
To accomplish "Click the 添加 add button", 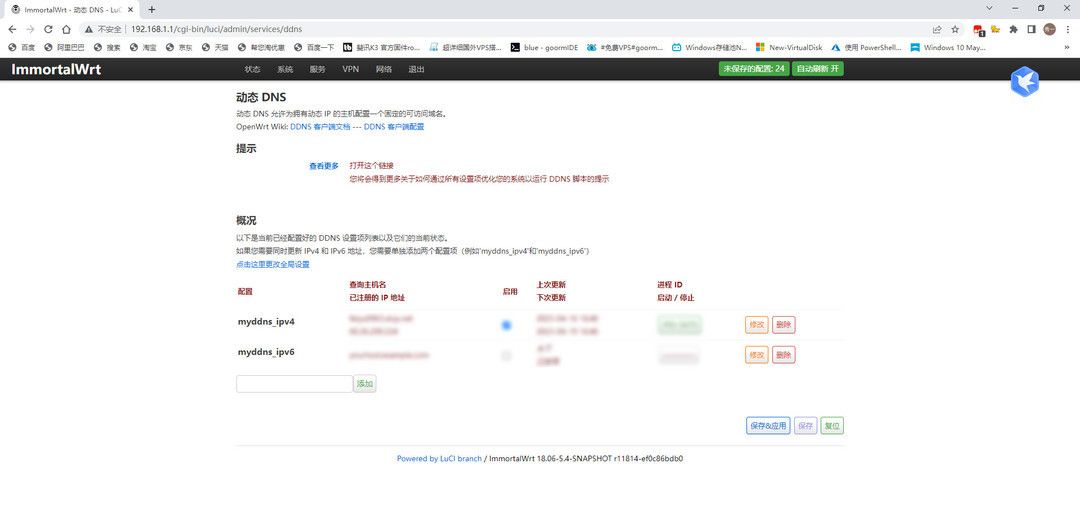I will pyautogui.click(x=365, y=384).
